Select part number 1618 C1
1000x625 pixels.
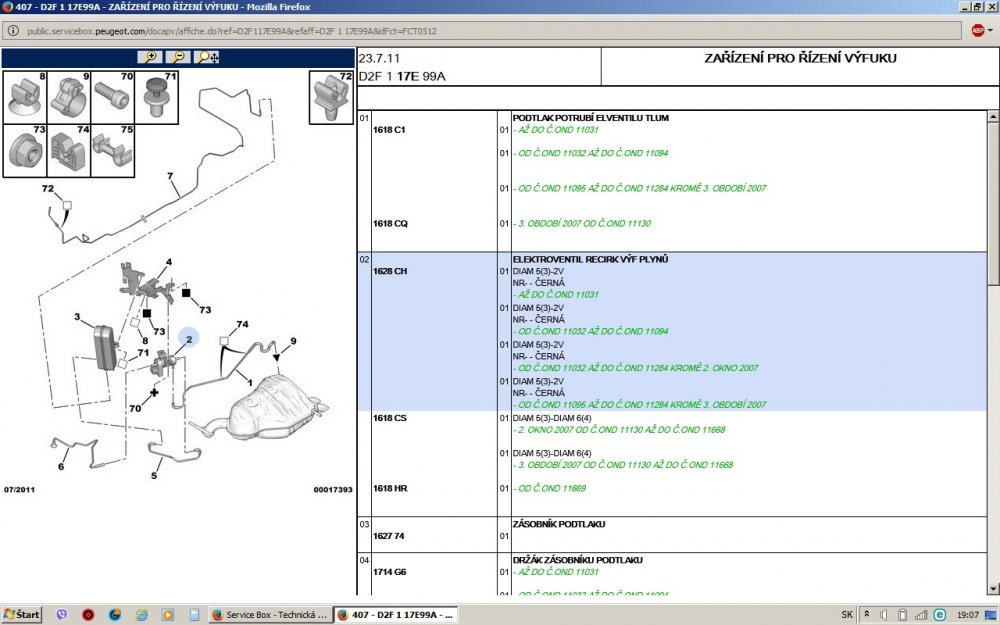(x=389, y=129)
